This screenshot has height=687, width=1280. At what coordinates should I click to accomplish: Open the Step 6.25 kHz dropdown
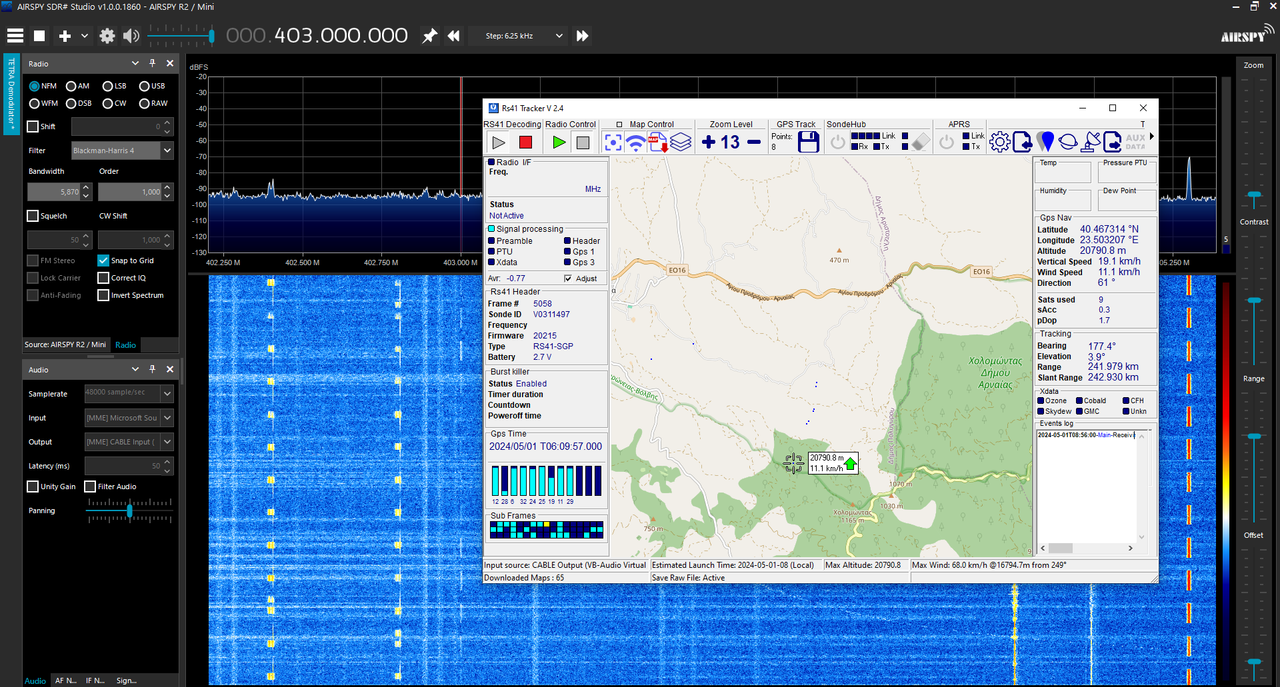[517, 36]
